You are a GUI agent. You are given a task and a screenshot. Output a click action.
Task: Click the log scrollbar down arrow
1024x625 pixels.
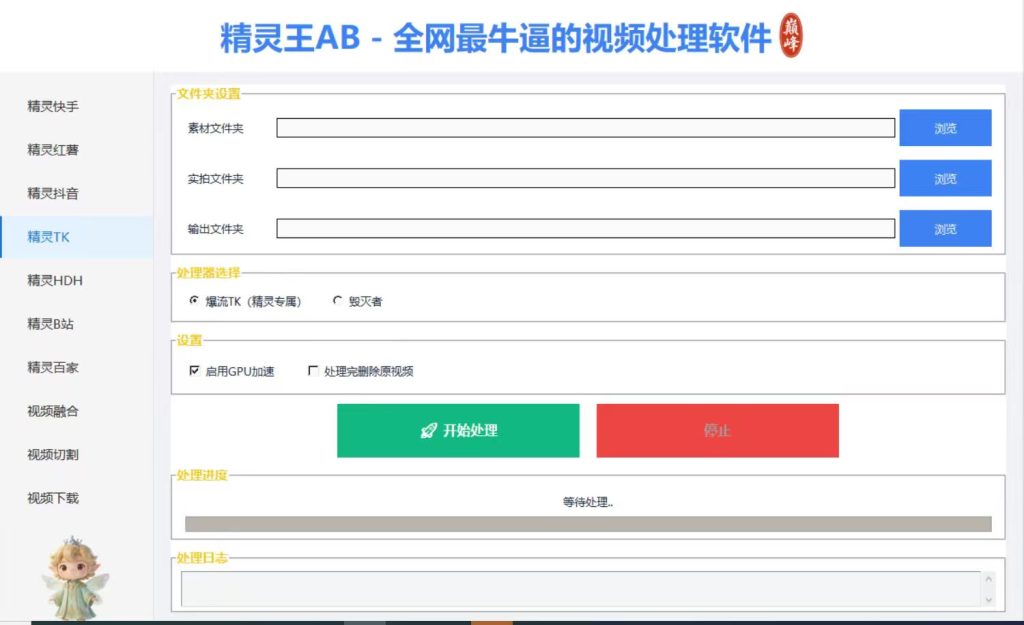(988, 600)
